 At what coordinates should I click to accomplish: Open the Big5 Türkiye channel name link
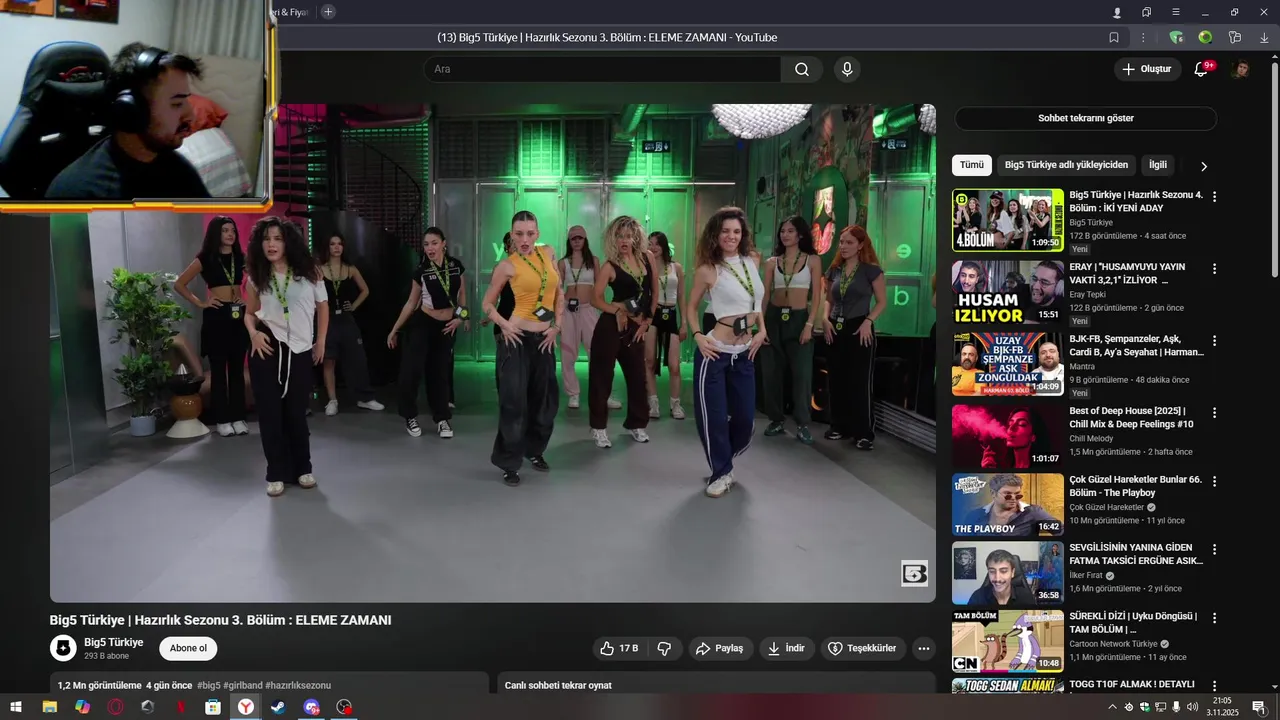[x=113, y=642]
